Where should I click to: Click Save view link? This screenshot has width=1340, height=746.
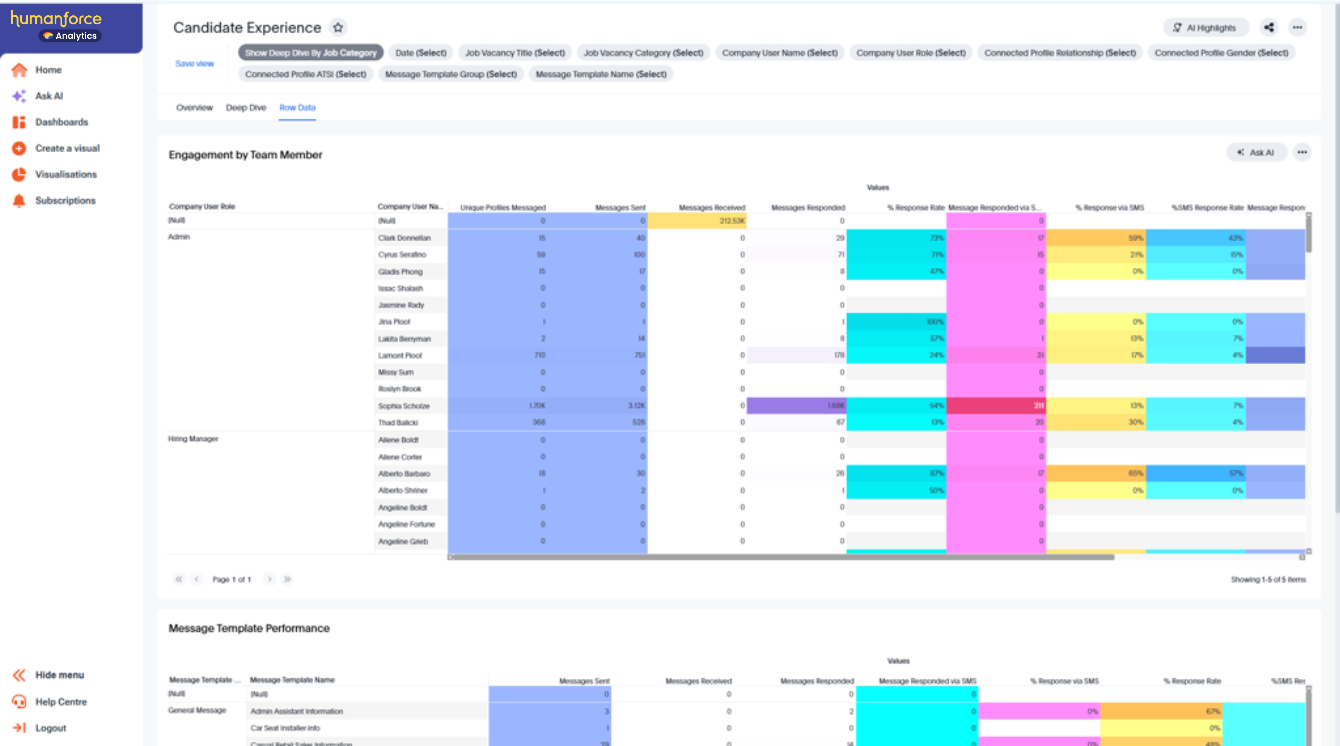click(195, 63)
